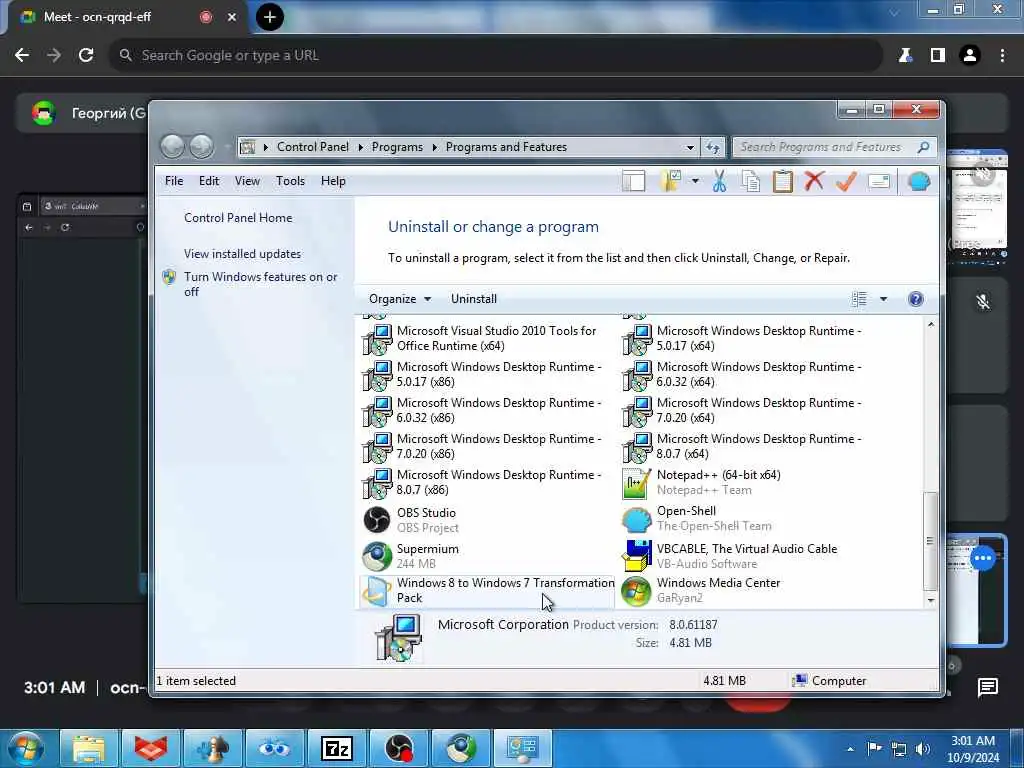This screenshot has width=1024, height=768.
Task: Click the red fox taskbar icon
Action: [151, 748]
